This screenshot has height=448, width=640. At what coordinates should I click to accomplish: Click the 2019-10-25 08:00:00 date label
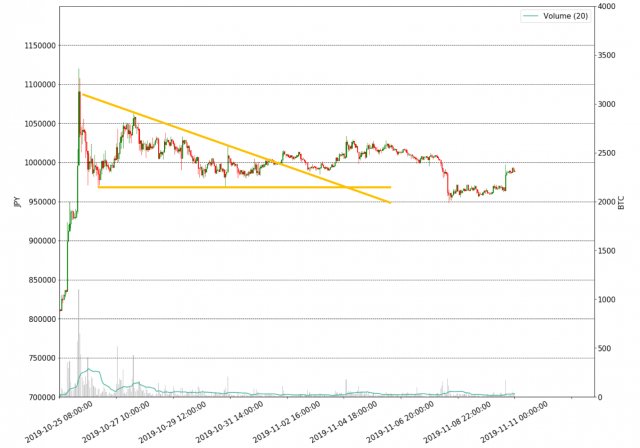tap(61, 422)
